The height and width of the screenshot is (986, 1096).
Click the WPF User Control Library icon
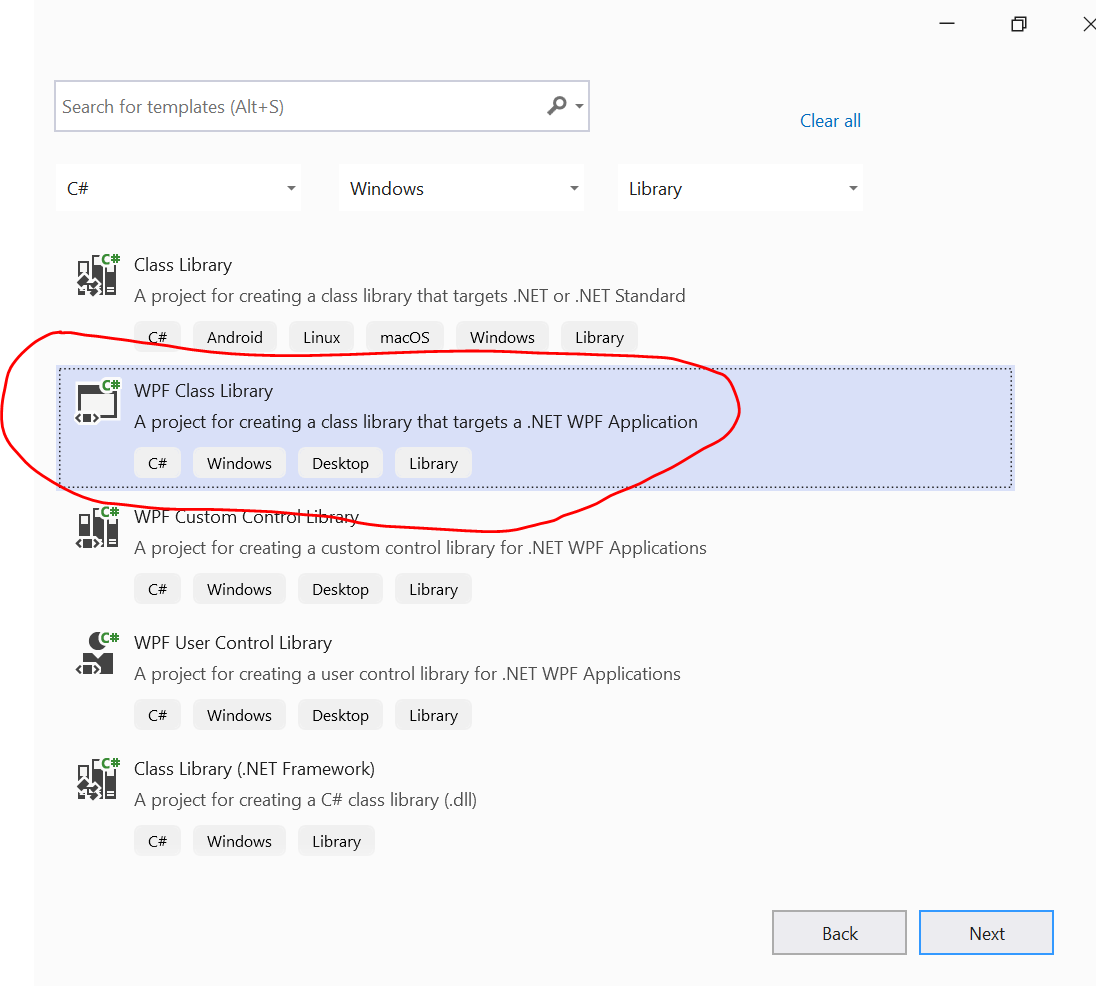pyautogui.click(x=96, y=653)
